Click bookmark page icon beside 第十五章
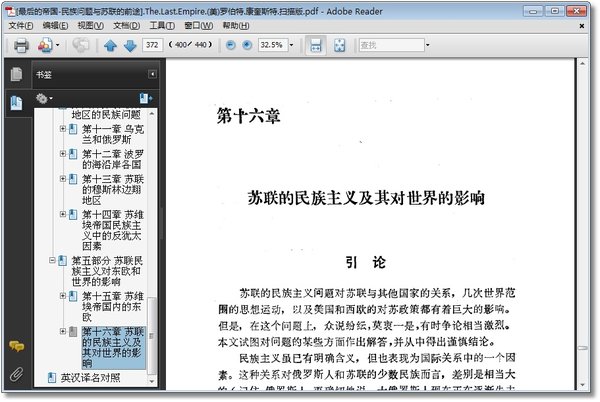This screenshot has height=402, width=600. pyautogui.click(x=73, y=296)
